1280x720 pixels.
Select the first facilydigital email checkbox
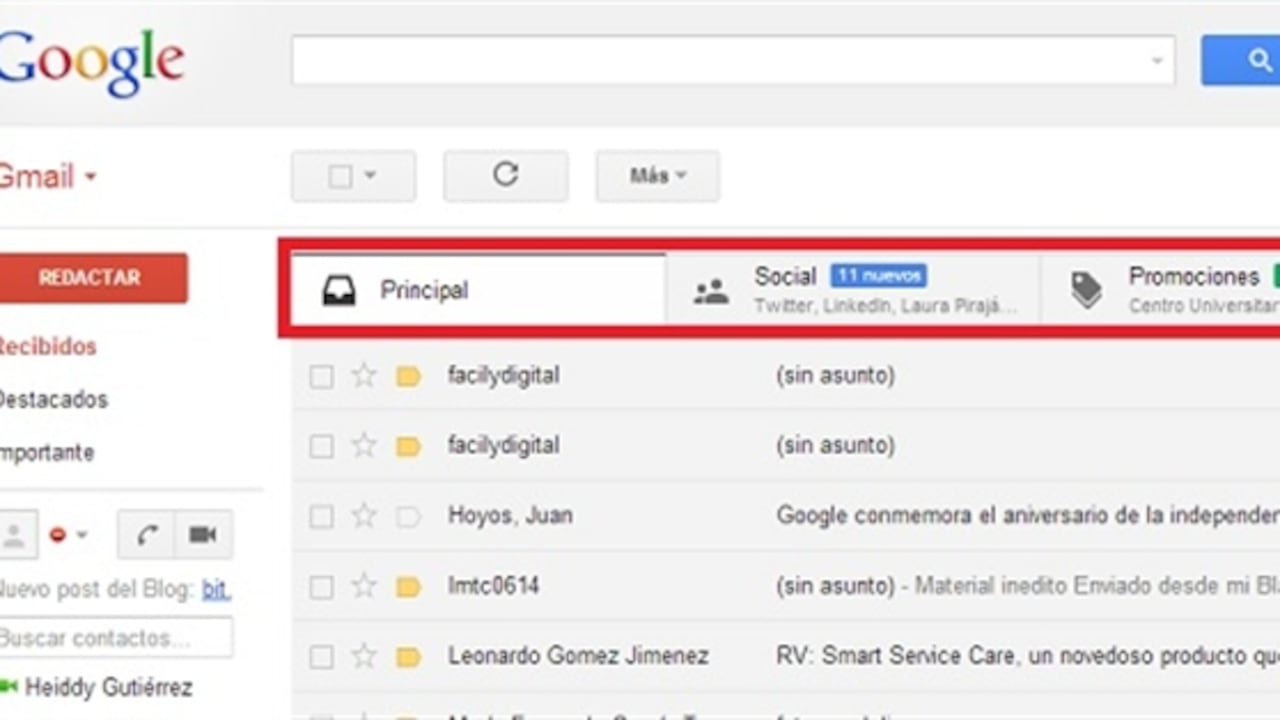click(321, 376)
